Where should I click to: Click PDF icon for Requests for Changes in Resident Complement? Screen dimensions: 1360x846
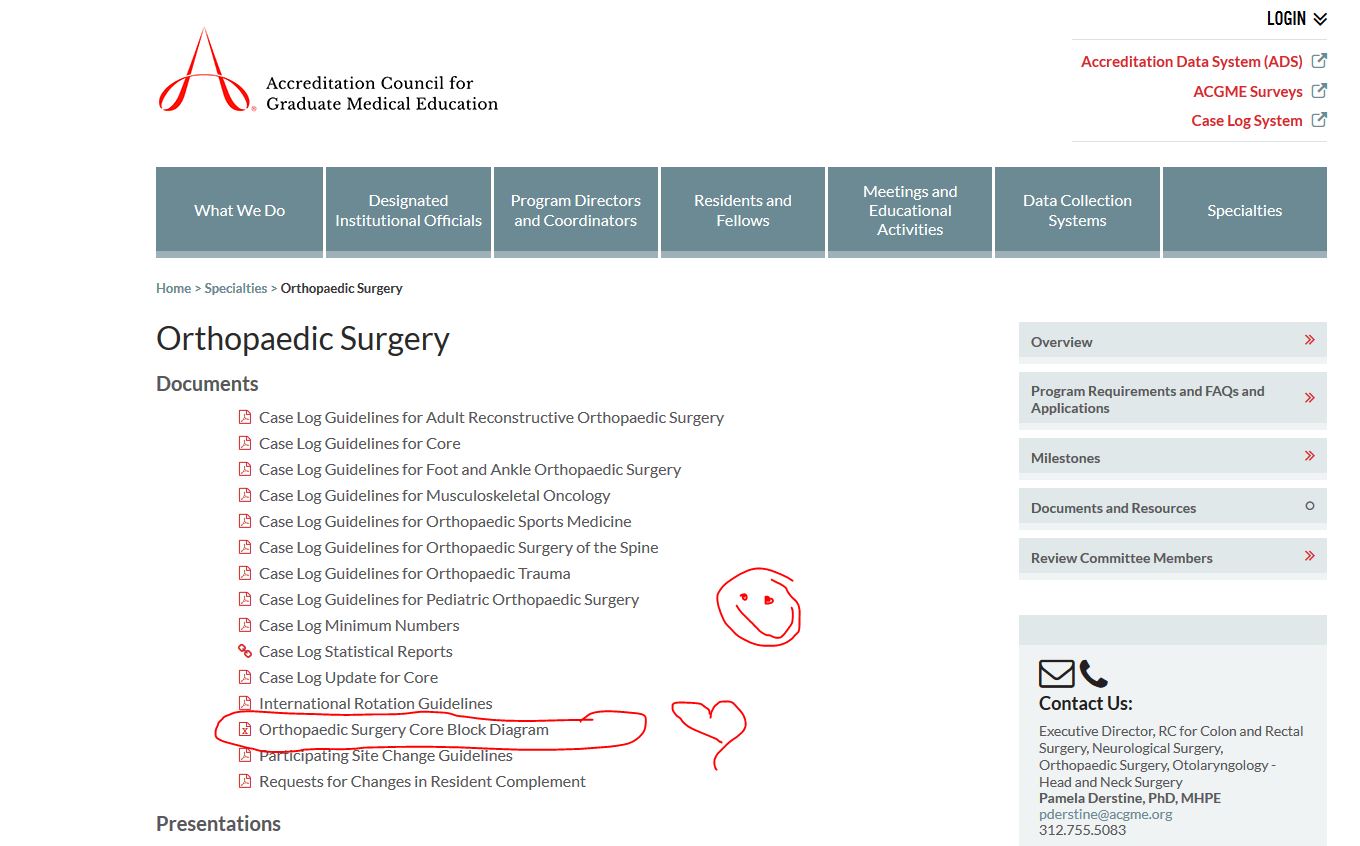(245, 781)
